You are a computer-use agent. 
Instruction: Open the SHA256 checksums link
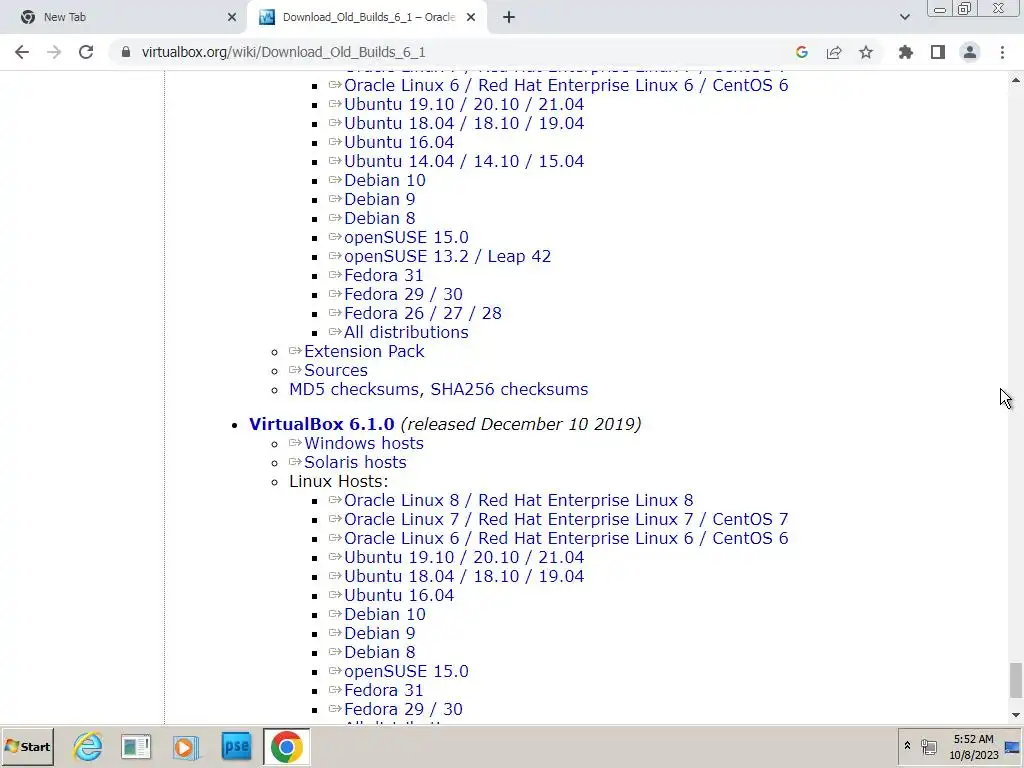[509, 389]
